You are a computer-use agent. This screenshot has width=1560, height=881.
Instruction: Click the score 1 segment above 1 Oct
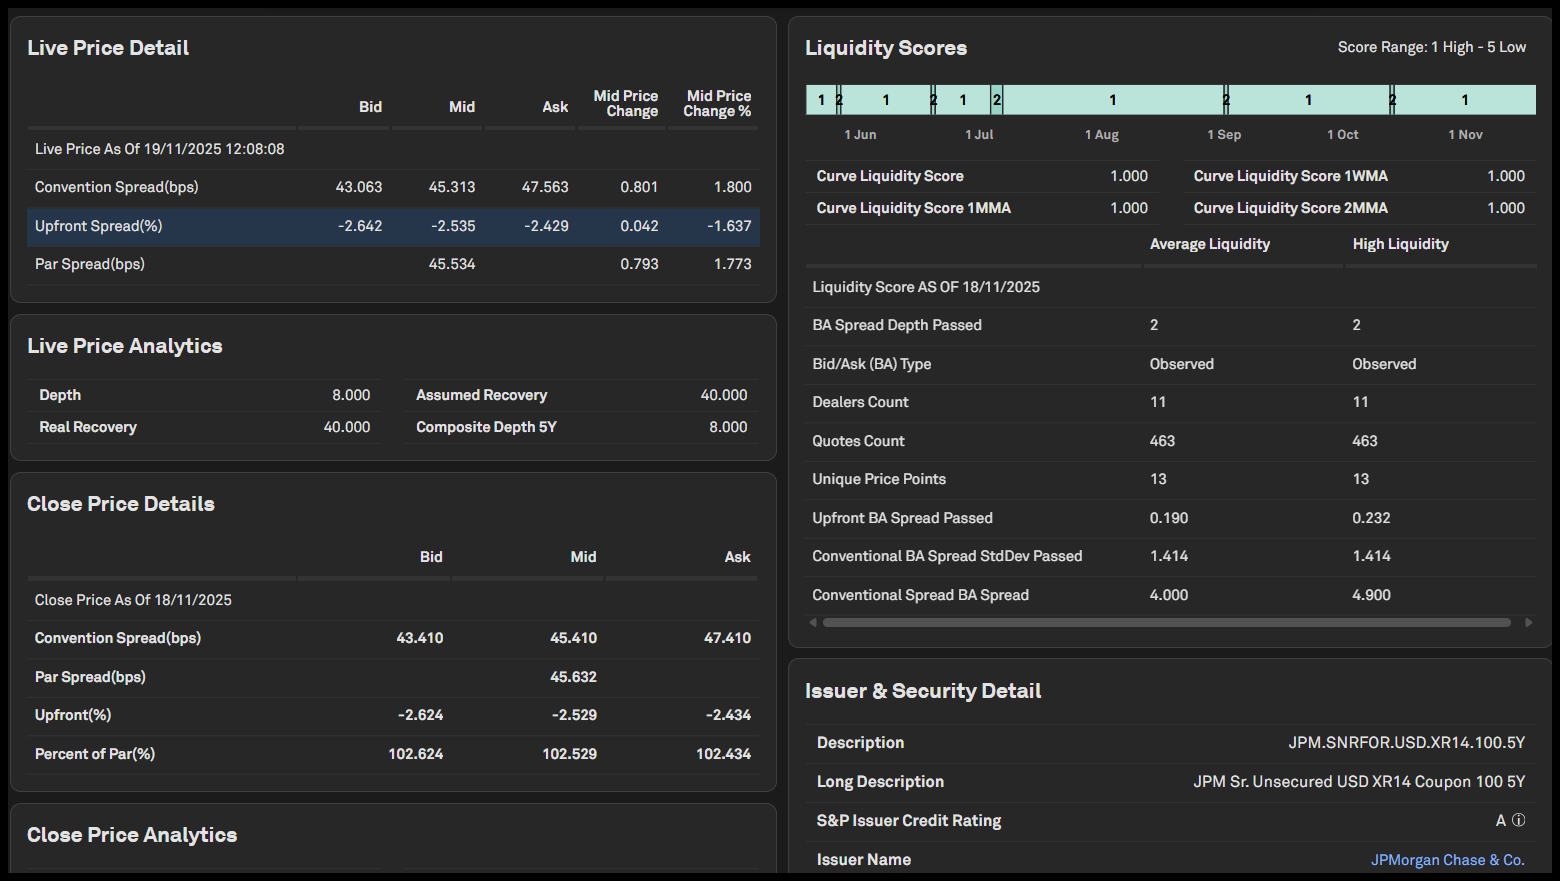point(1308,100)
